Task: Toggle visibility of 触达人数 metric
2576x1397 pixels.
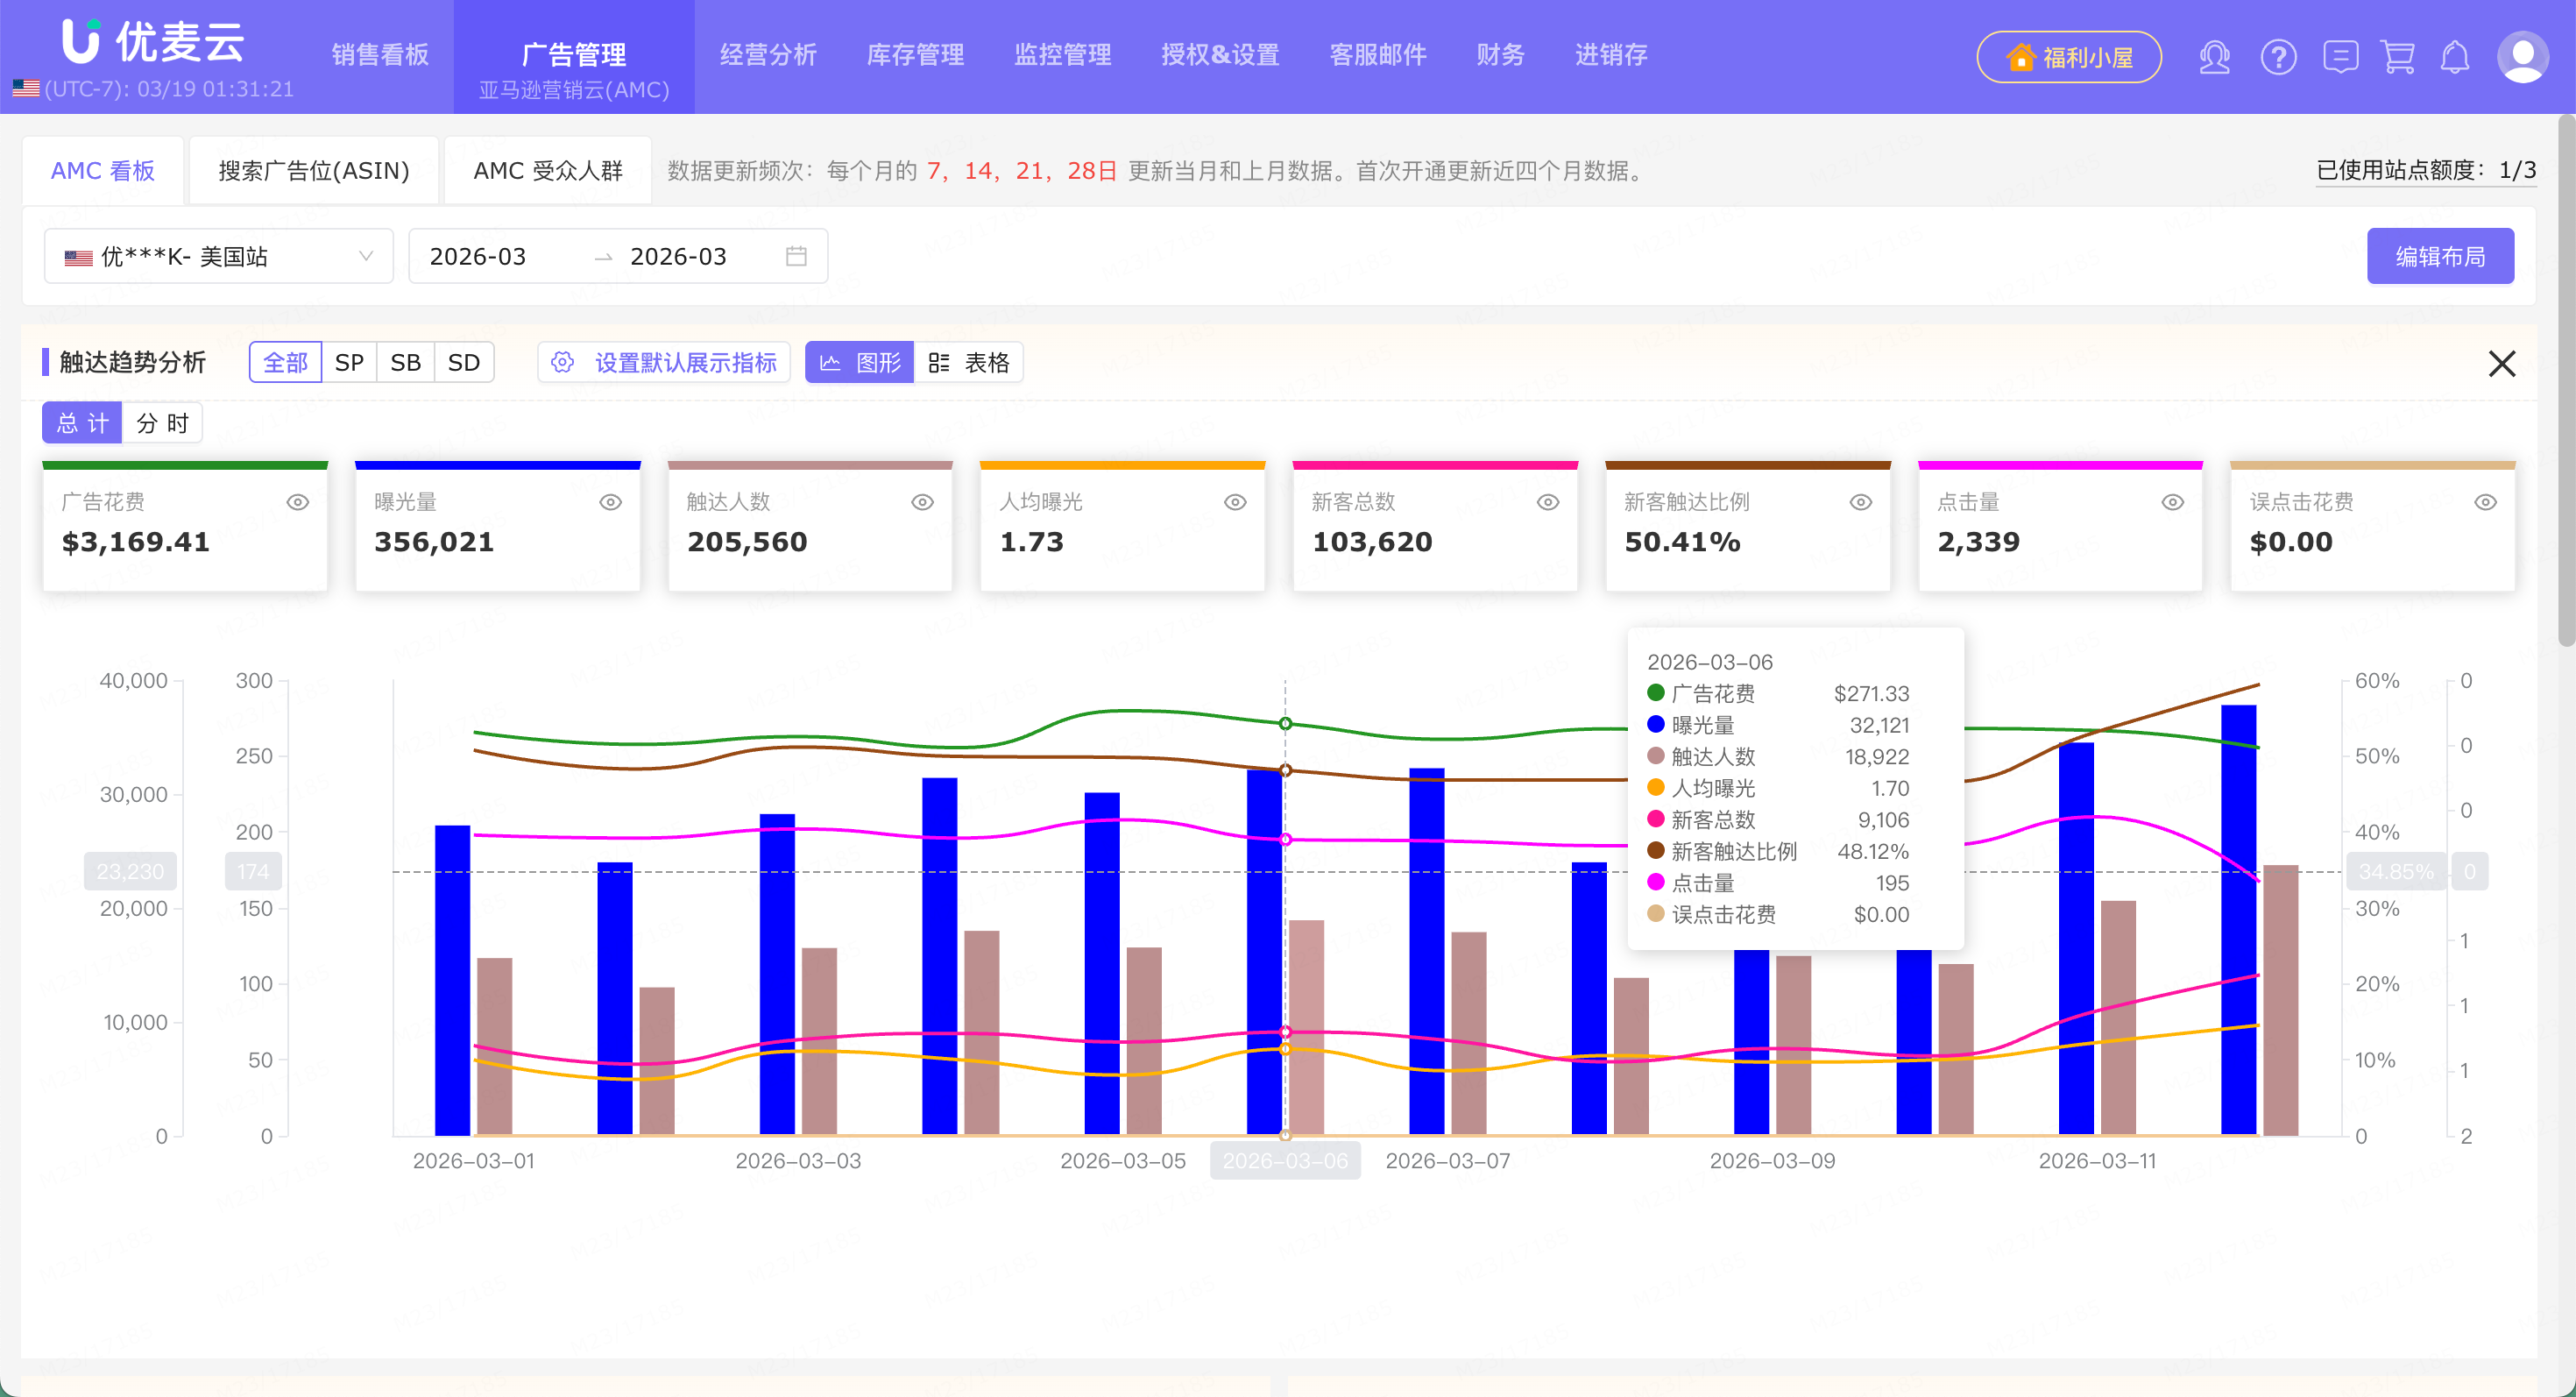Action: (922, 502)
